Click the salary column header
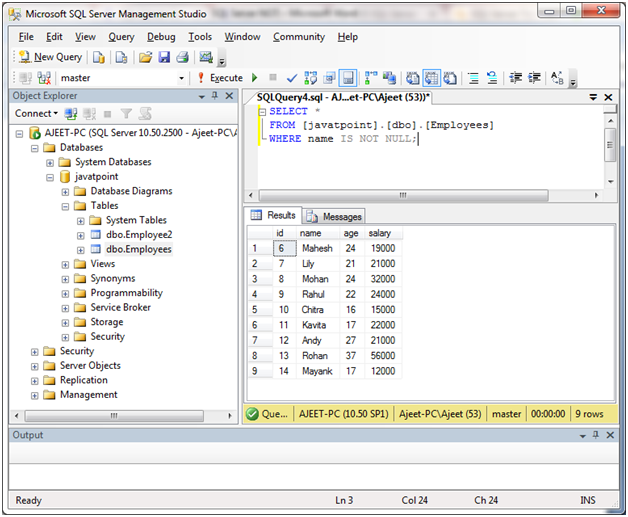This screenshot has width=628, height=517. point(384,233)
